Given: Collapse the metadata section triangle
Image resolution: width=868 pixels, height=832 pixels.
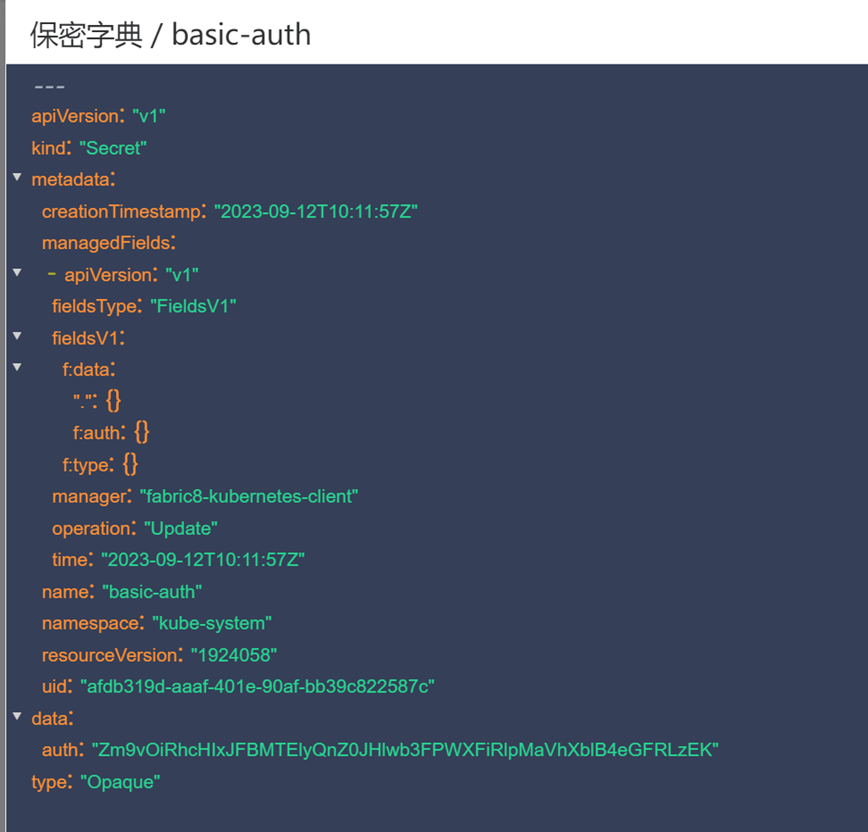Looking at the screenshot, I should pos(17,178).
